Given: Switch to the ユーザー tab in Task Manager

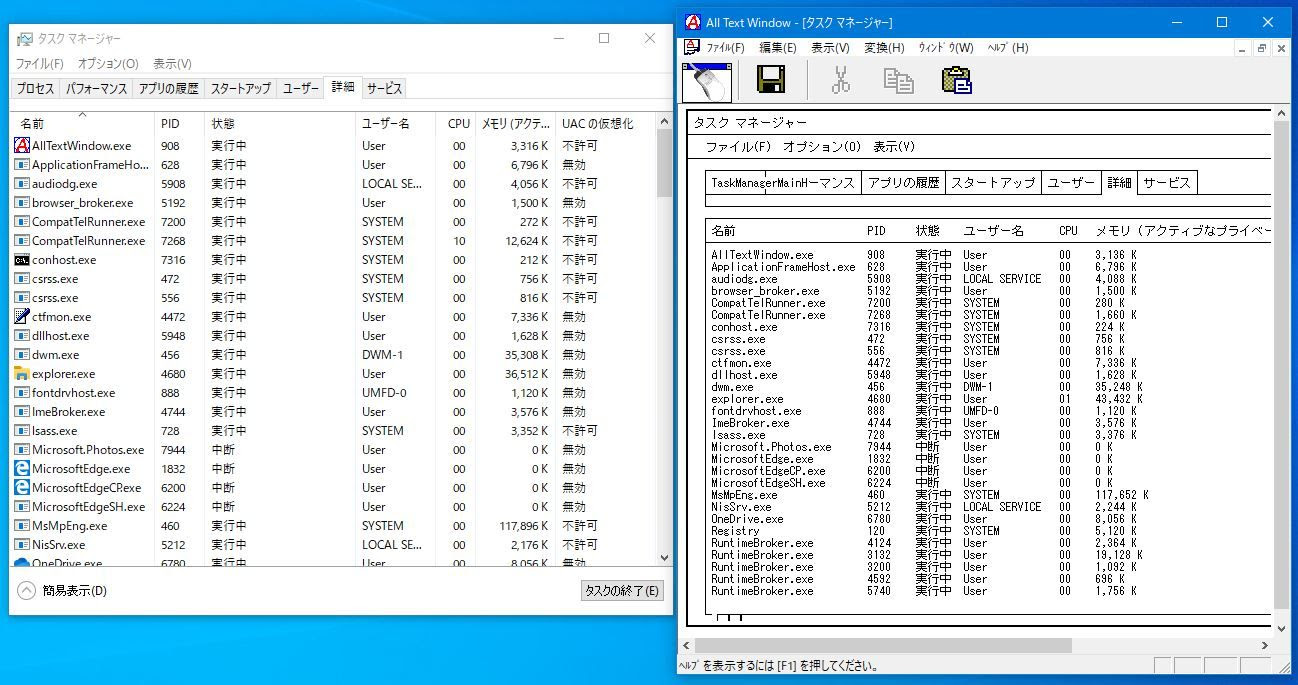Looking at the screenshot, I should (x=301, y=88).
